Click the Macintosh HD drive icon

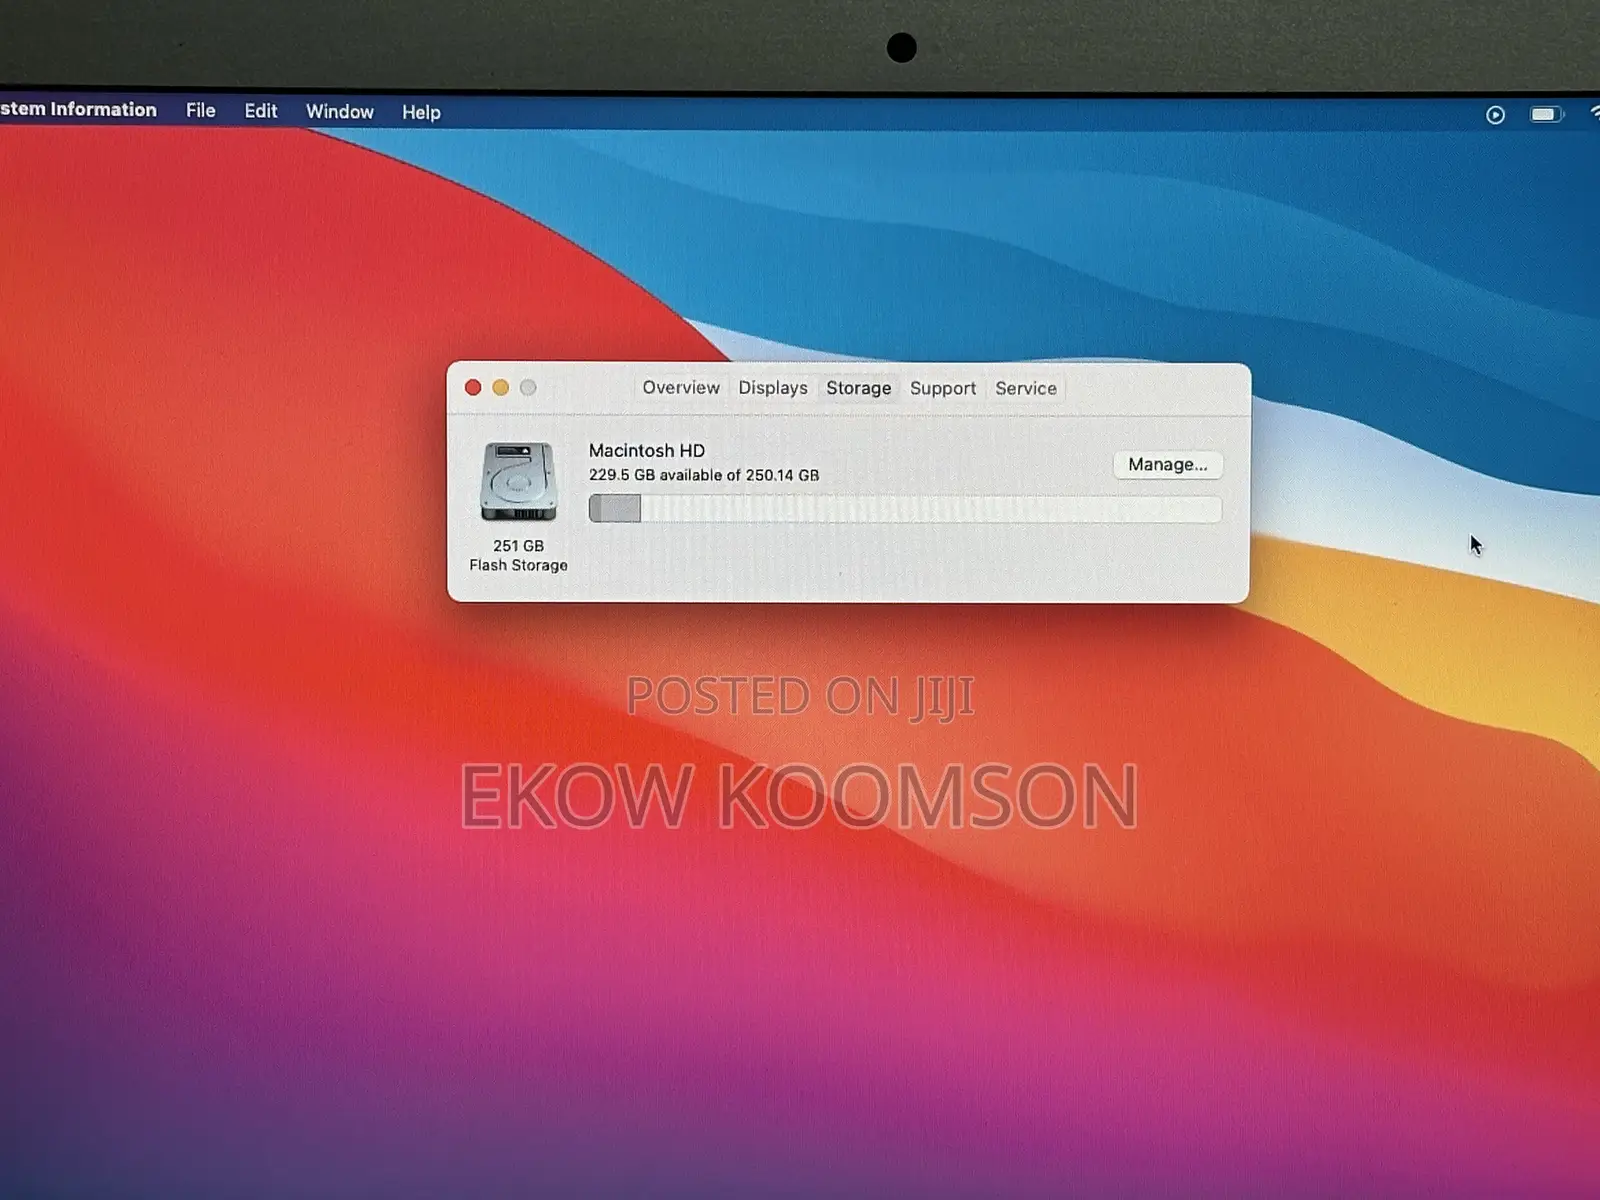[x=518, y=481]
